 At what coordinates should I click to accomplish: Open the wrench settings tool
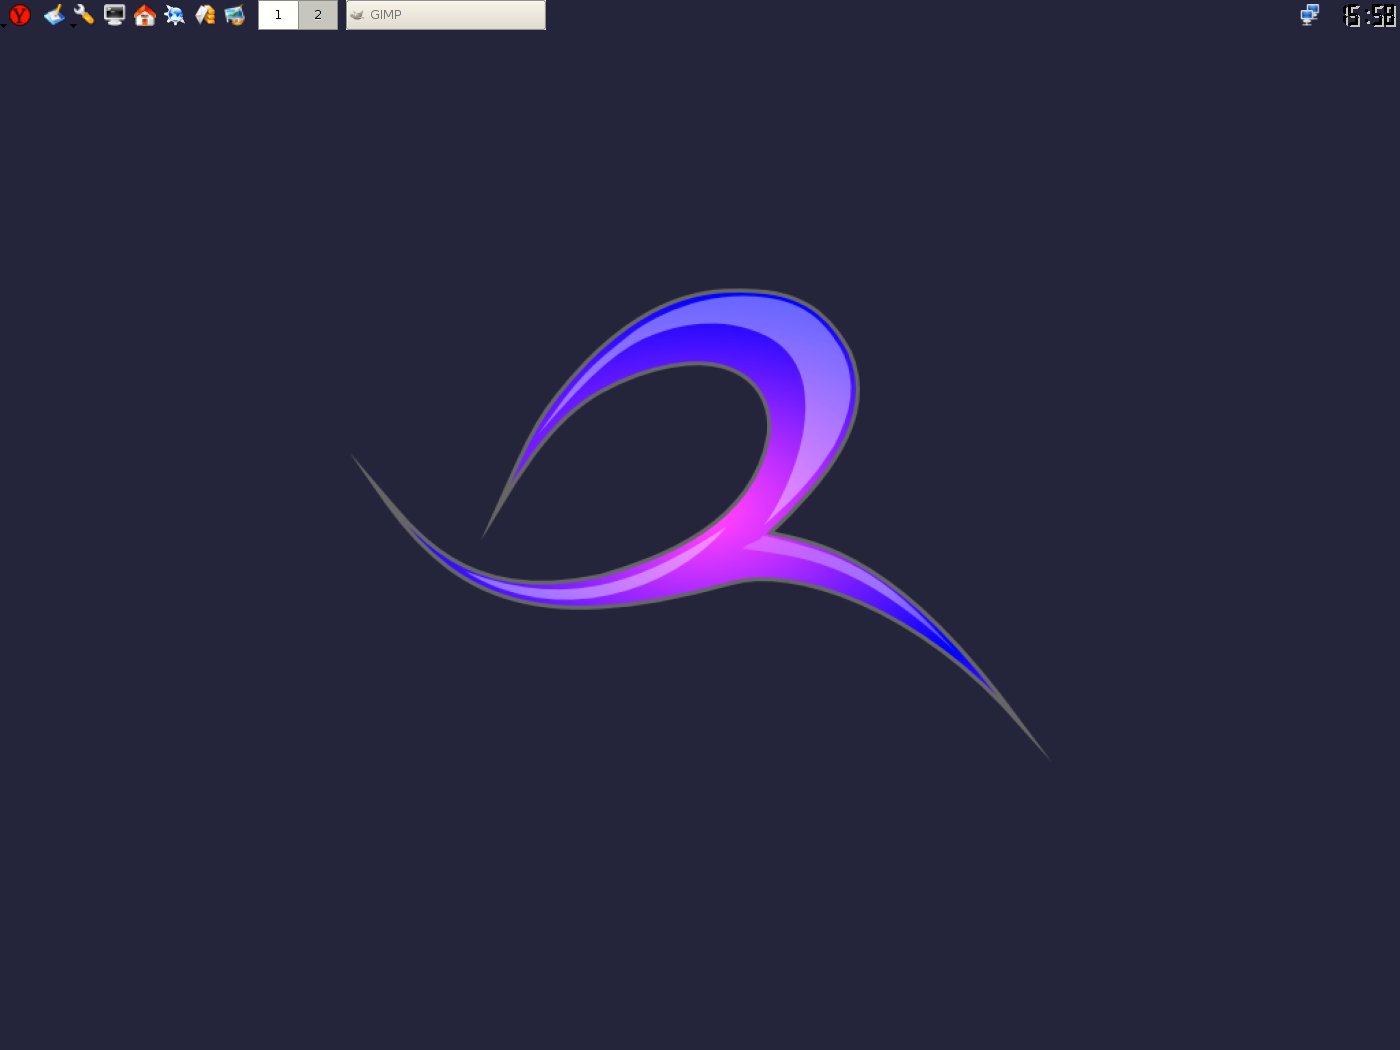pos(84,15)
